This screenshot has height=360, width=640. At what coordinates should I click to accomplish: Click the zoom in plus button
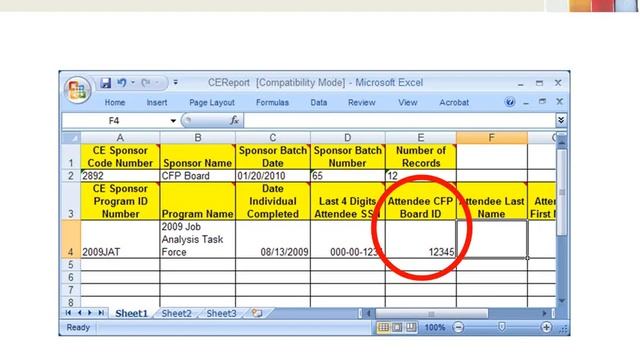(x=546, y=327)
